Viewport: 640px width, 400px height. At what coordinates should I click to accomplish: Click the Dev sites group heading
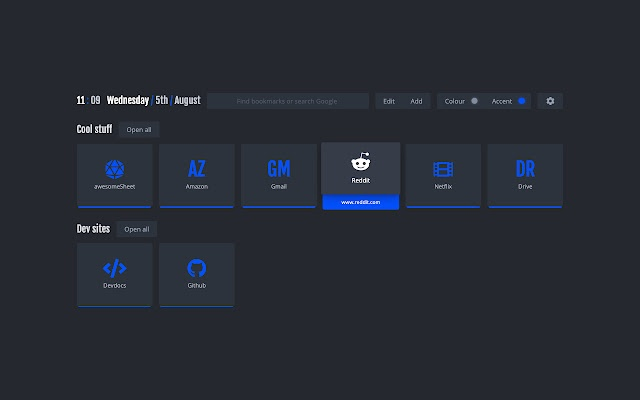coord(94,229)
